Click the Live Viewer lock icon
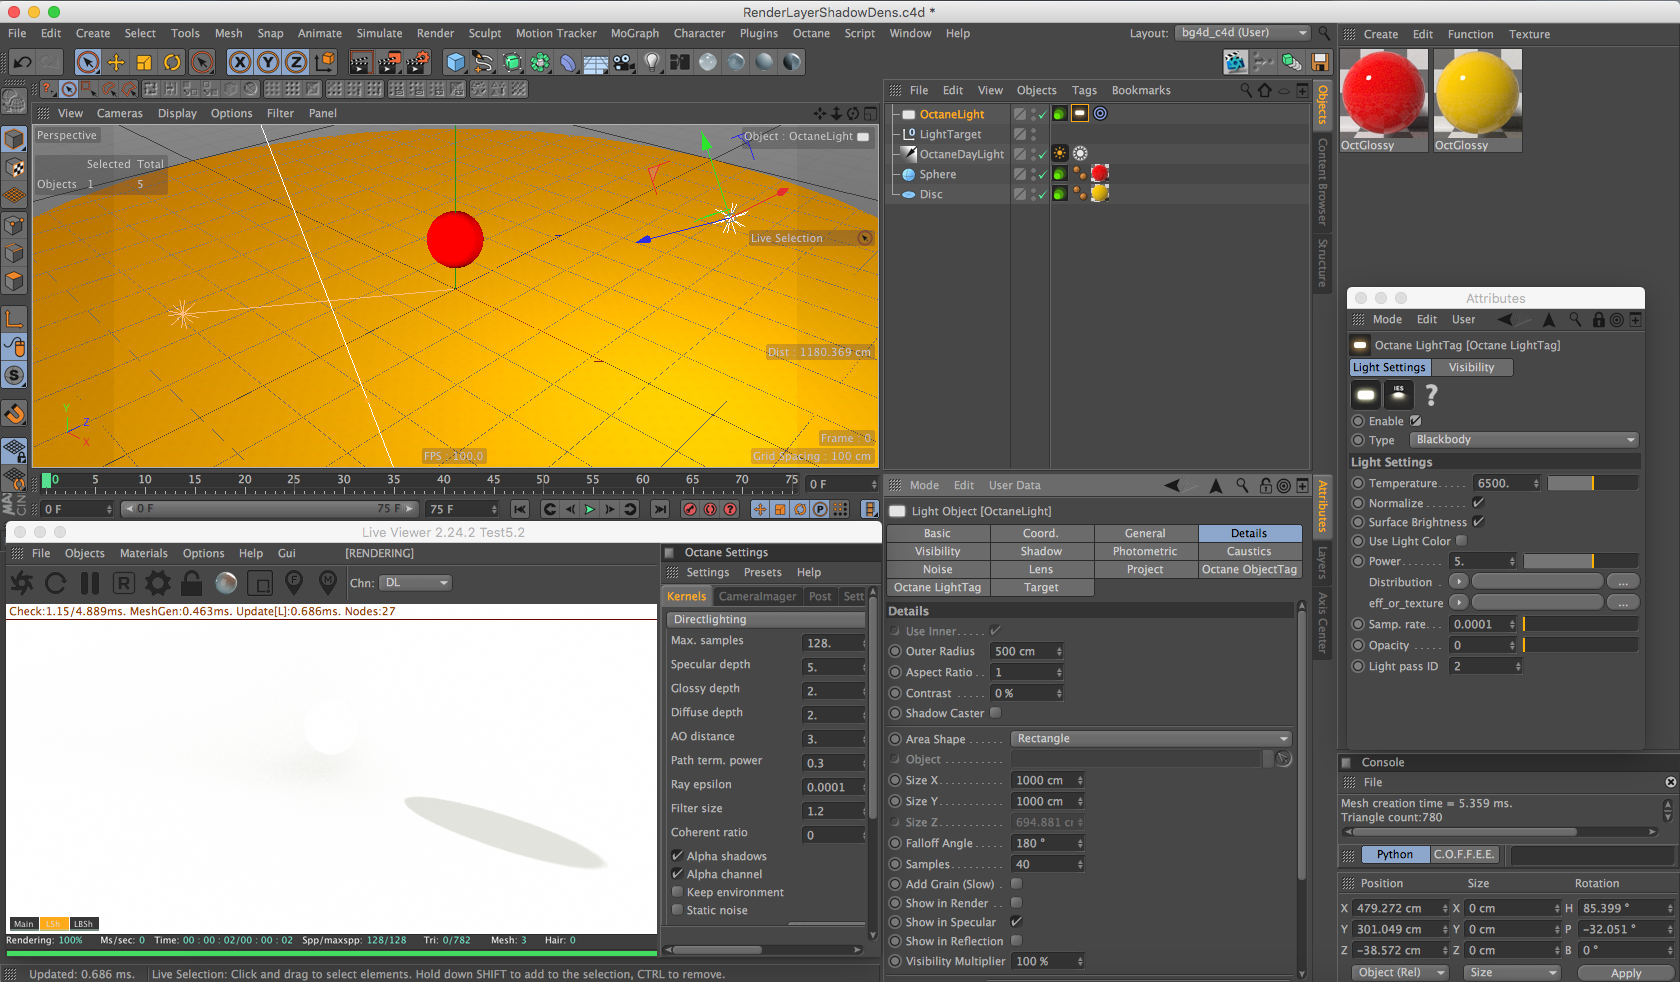This screenshot has width=1680, height=982. tap(192, 583)
